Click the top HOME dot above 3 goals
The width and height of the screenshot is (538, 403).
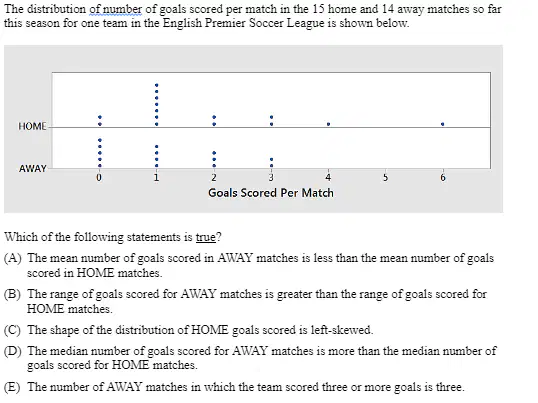pyautogui.click(x=271, y=117)
